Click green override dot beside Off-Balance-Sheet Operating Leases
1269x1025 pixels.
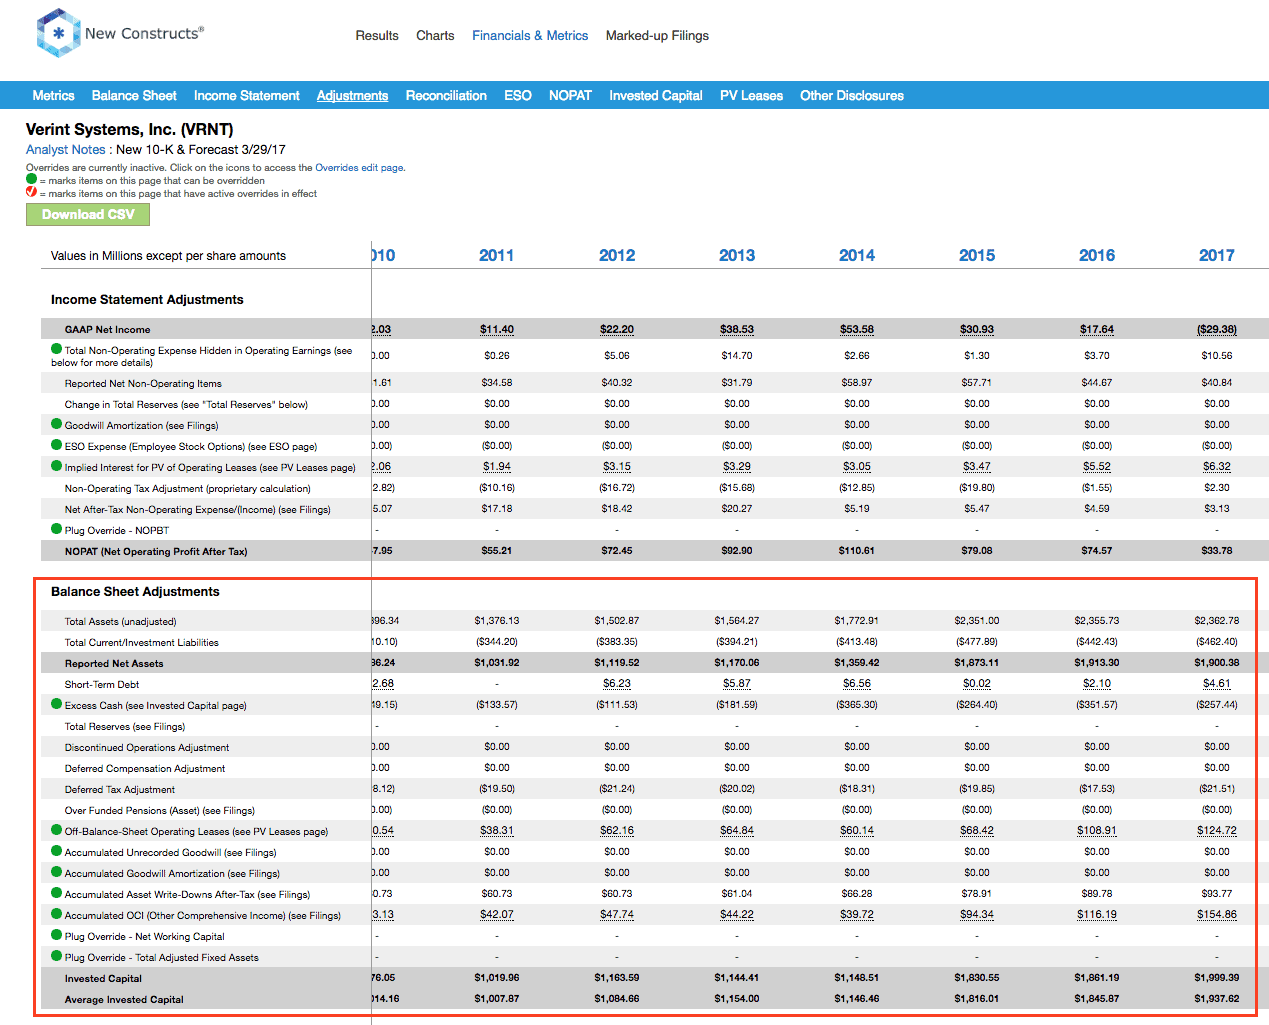coord(57,830)
